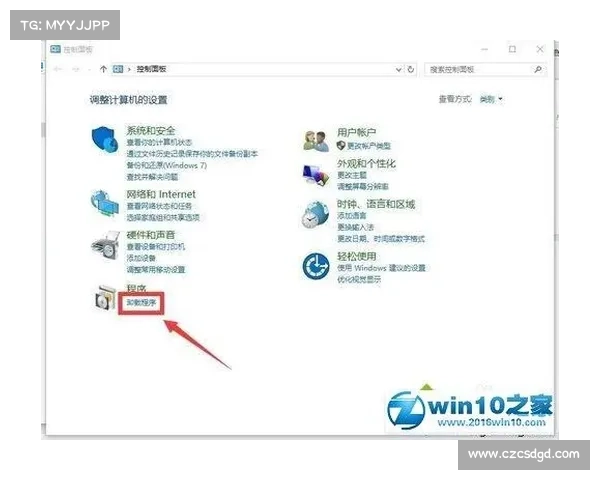This screenshot has height=480, width=600.
Task: Click the Control Panel icon in address bar
Action: point(118,69)
